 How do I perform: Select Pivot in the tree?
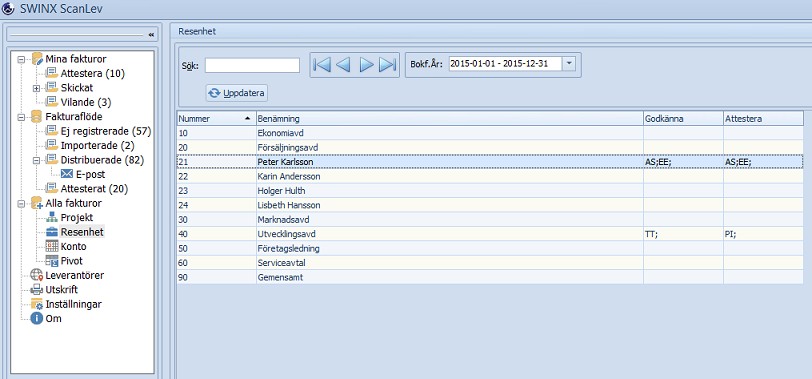(x=71, y=261)
